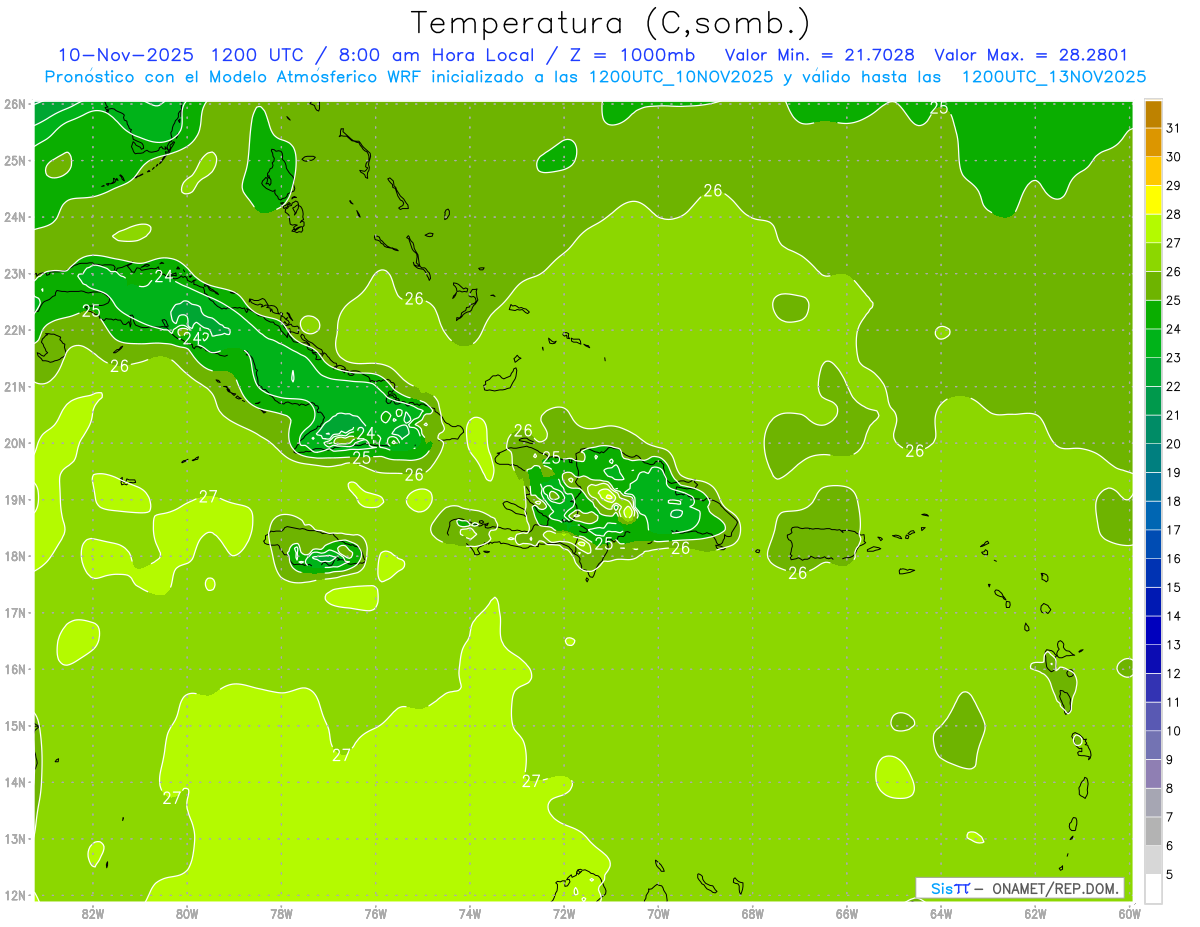The height and width of the screenshot is (927, 1200).
Task: Click the '18N' latitude axis label
Action: point(15,556)
